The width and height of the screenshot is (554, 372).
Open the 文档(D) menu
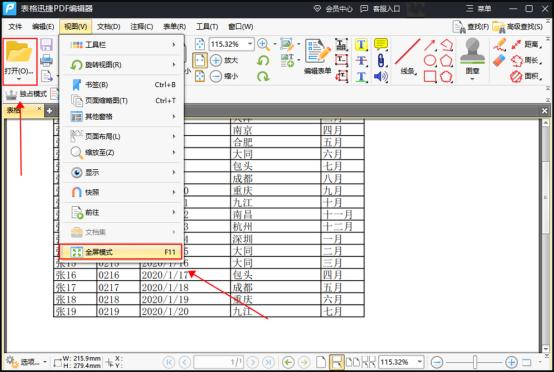tap(108, 26)
